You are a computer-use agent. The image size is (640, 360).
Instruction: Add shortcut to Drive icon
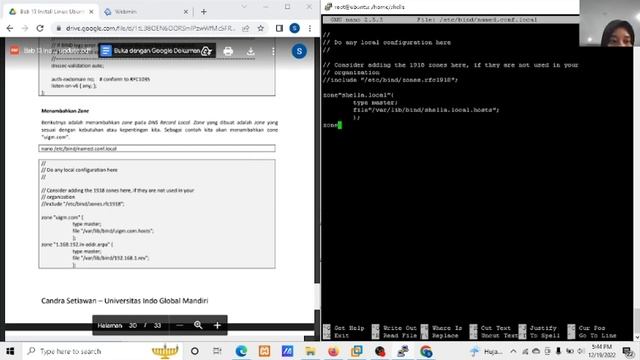[206, 51]
